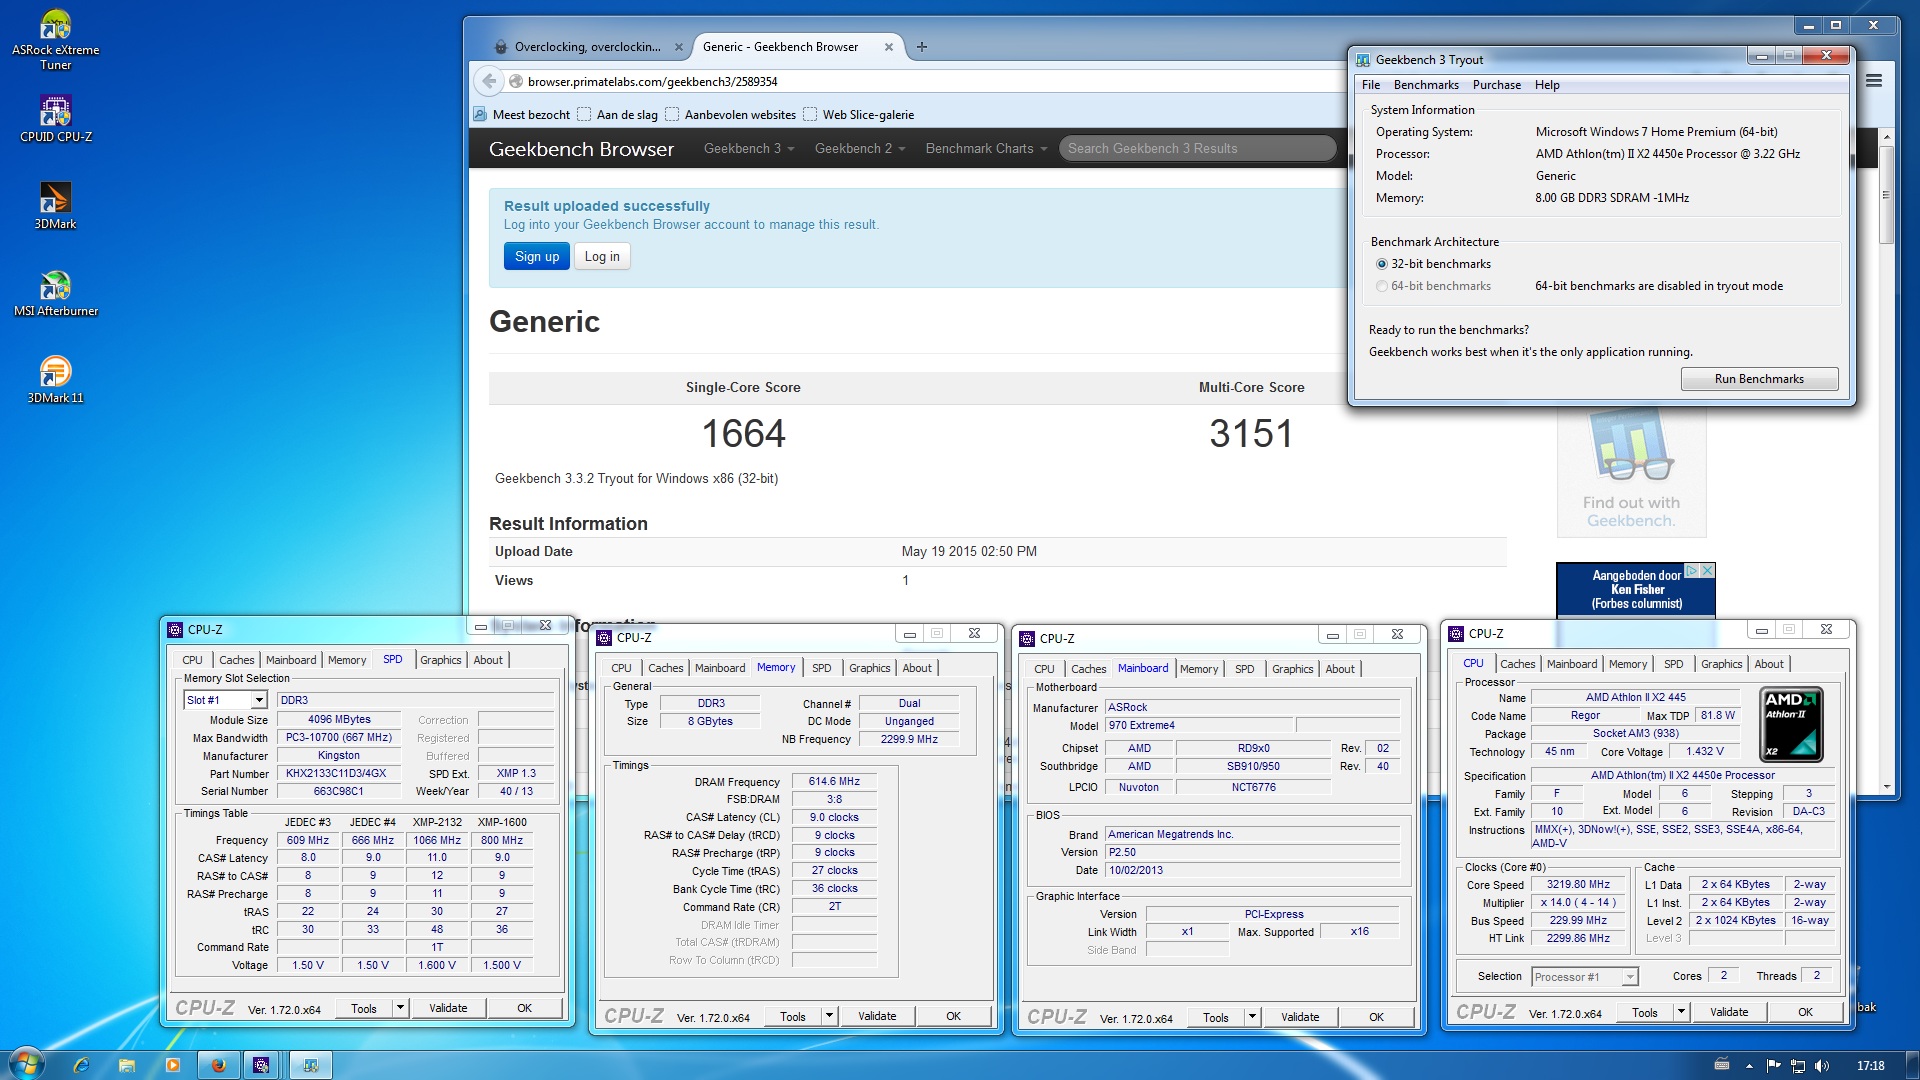Click the browser address bar URL
The image size is (1920, 1080).
[x=652, y=82]
